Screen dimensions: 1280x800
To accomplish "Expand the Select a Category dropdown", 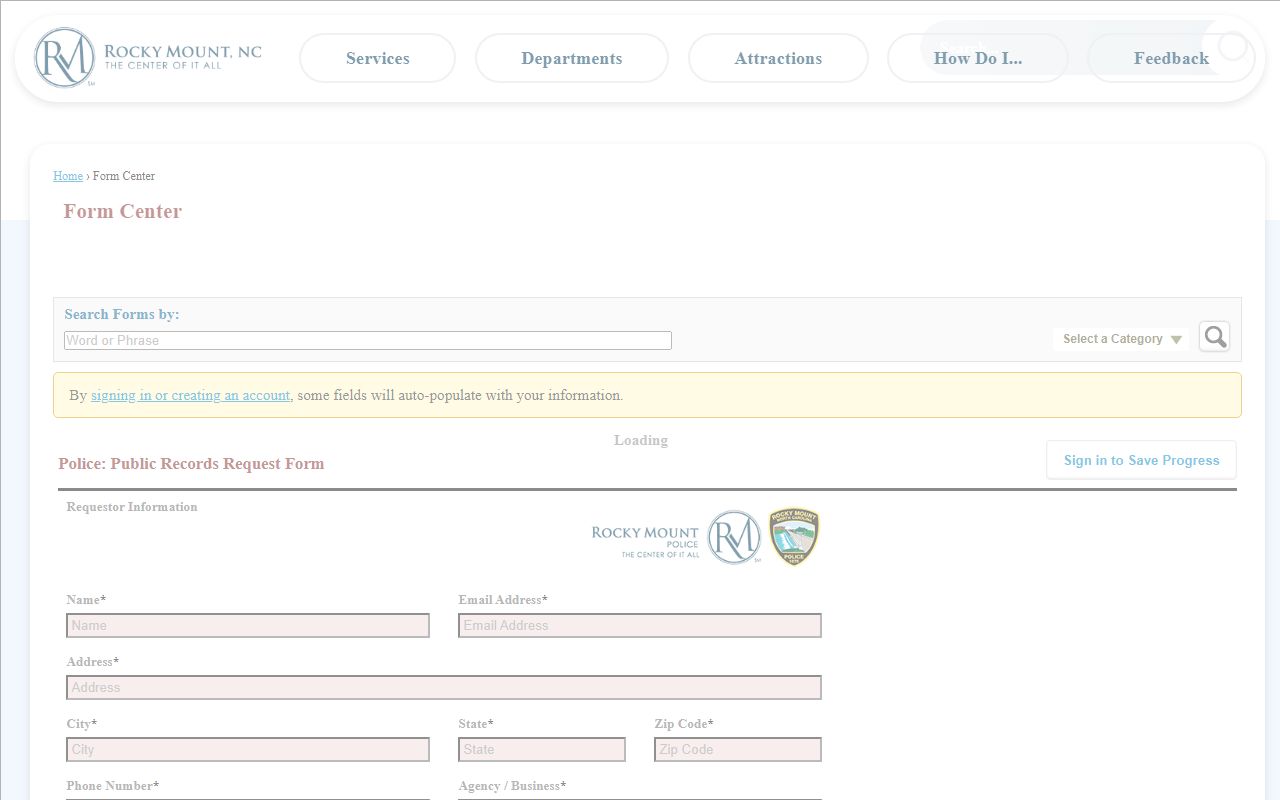I will coord(1121,339).
